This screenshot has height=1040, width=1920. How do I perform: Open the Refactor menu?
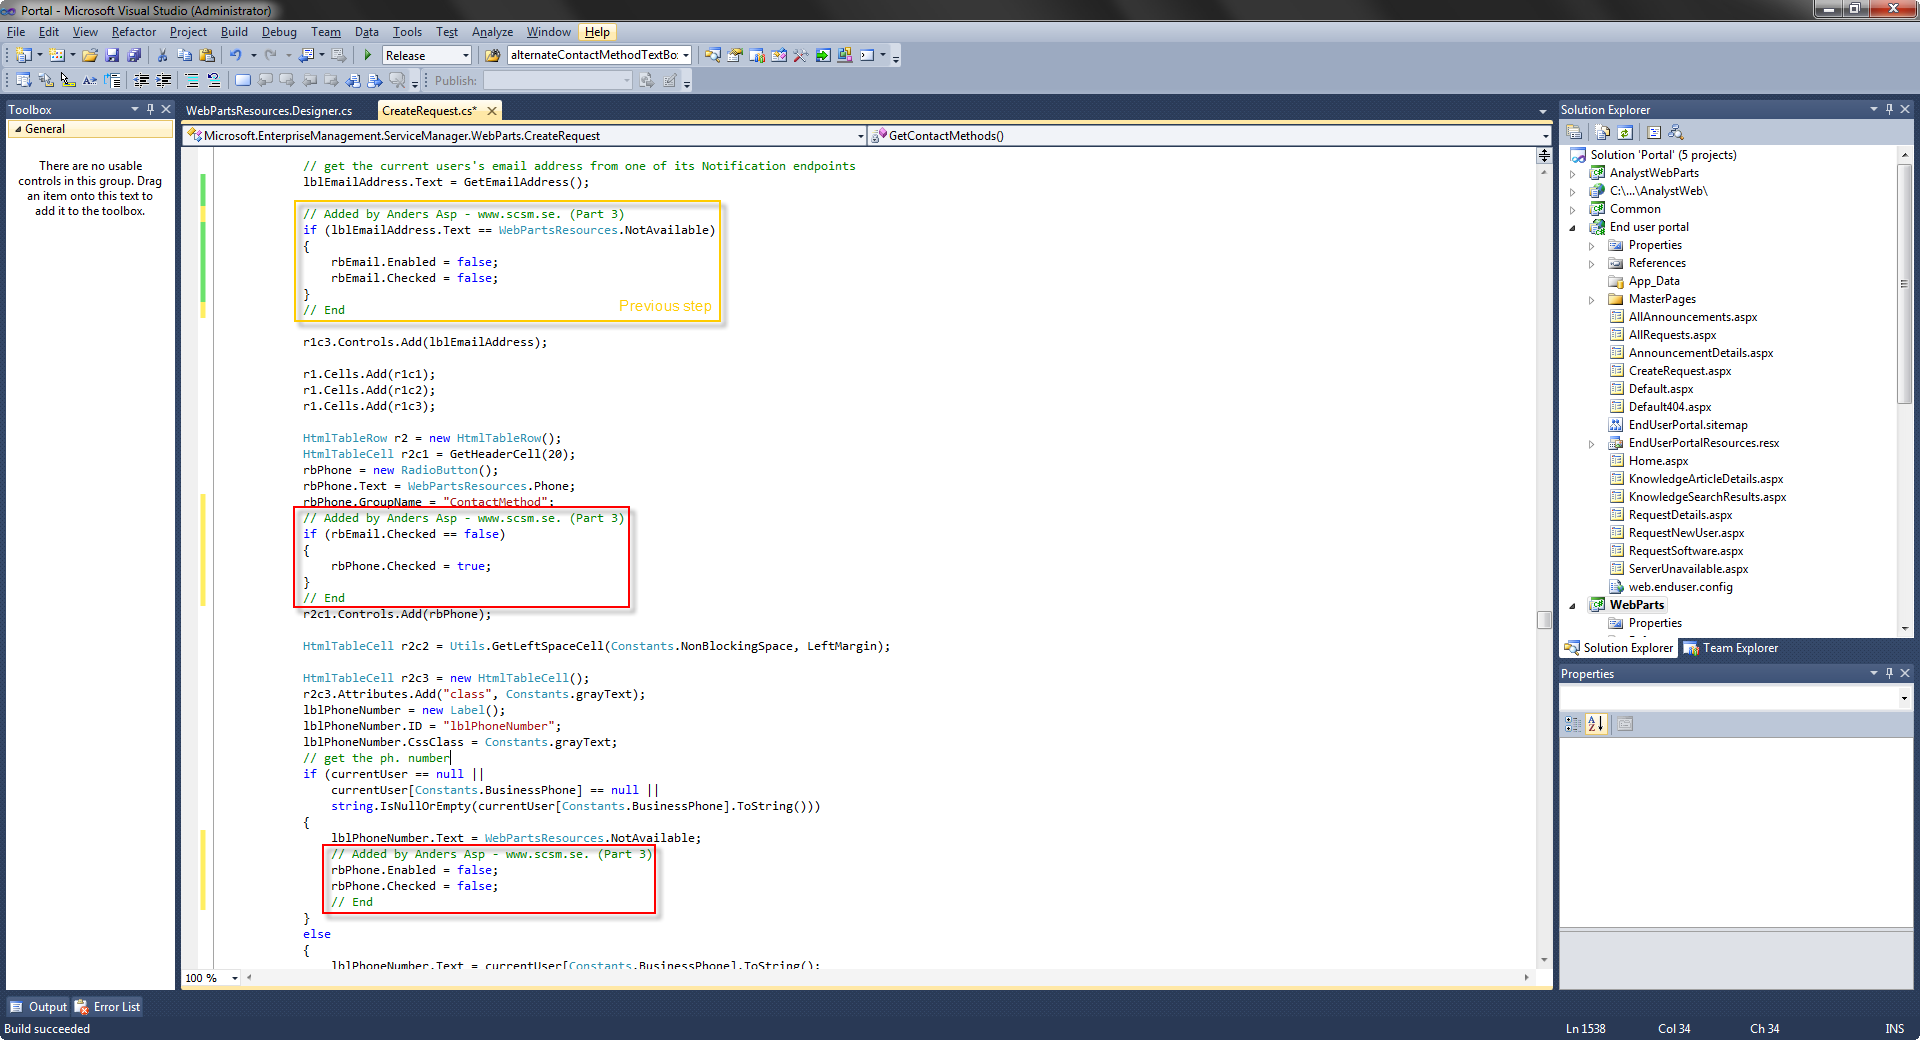tap(133, 32)
